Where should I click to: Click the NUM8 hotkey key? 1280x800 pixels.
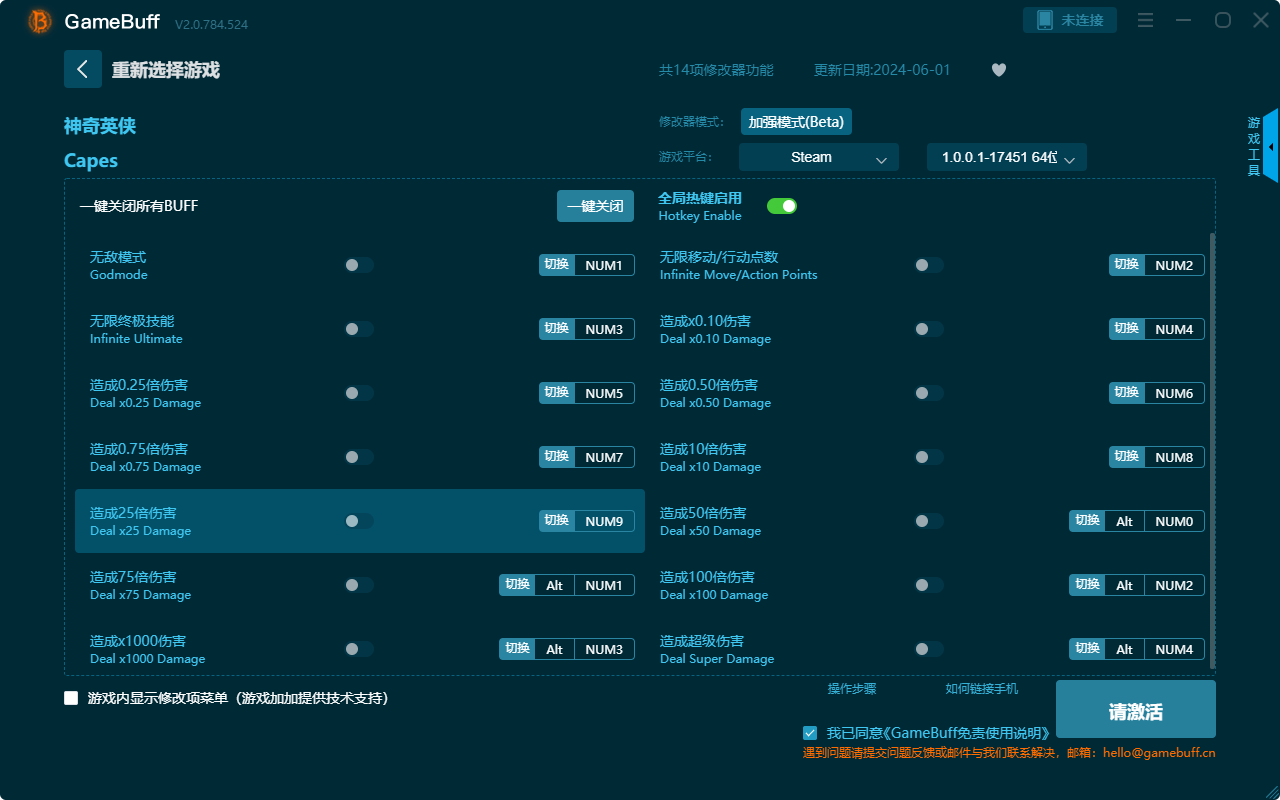coord(1174,457)
